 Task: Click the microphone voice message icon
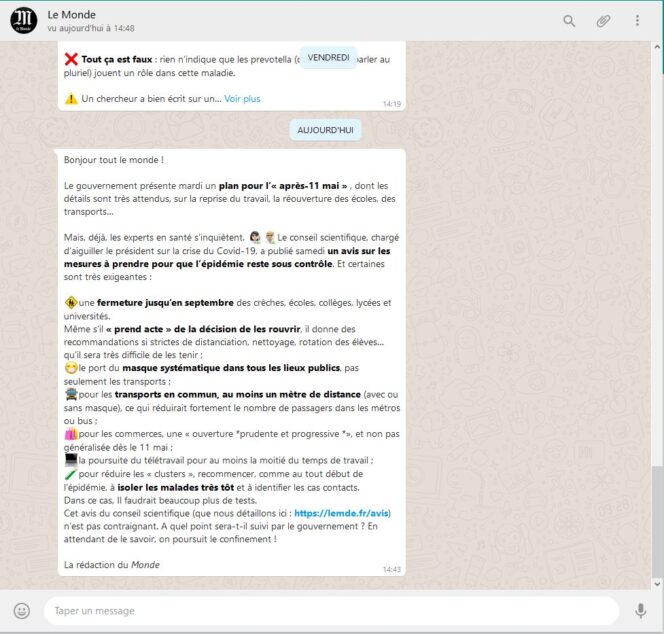(x=640, y=610)
